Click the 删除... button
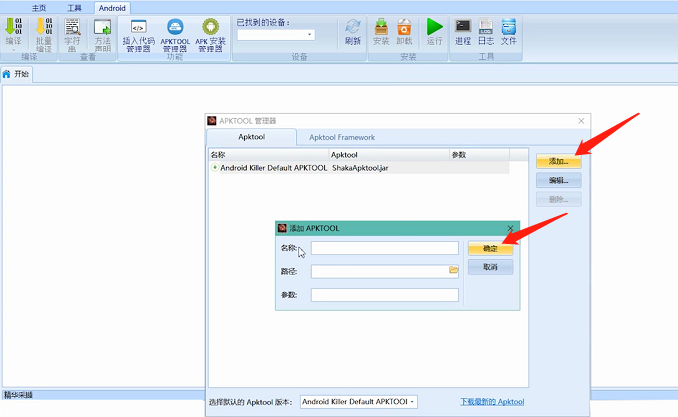The width and height of the screenshot is (678, 417). (x=559, y=199)
